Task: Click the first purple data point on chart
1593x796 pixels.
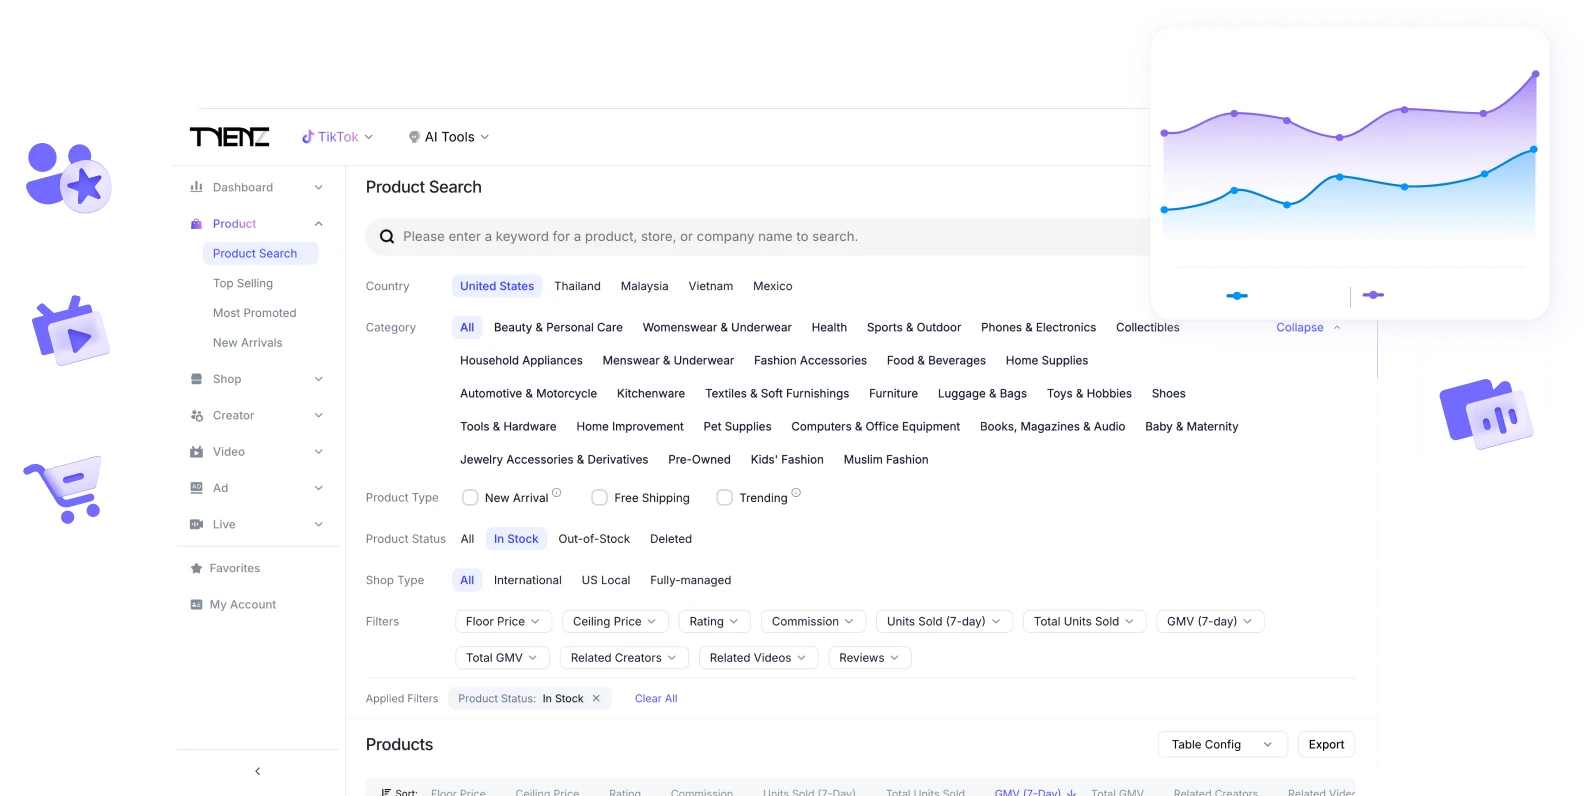Action: [1164, 133]
